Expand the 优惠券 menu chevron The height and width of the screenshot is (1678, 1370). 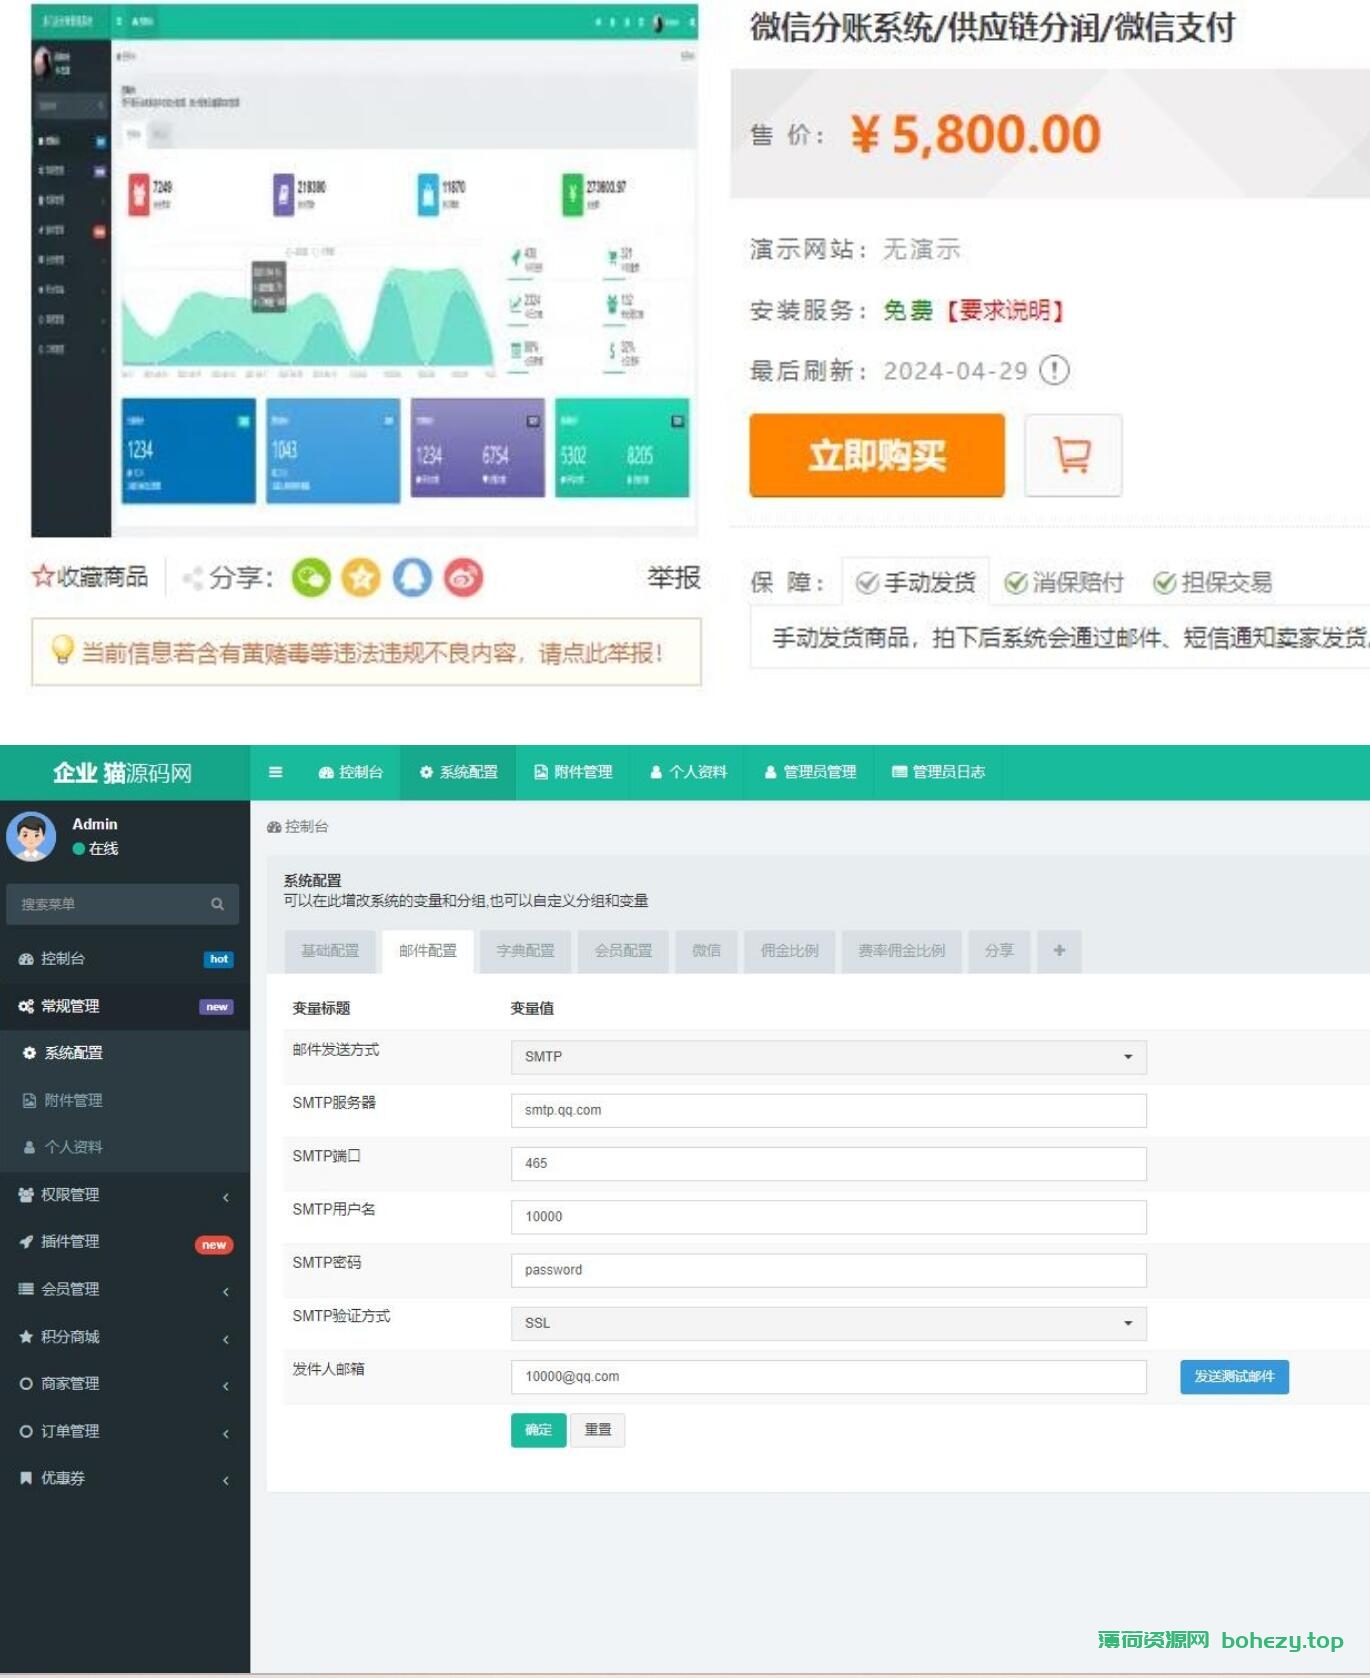click(226, 1480)
